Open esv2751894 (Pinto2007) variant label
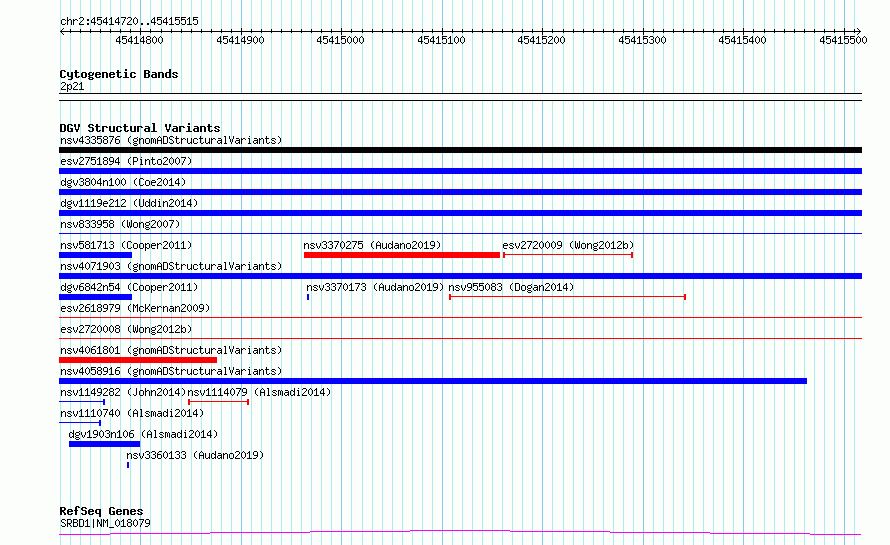The height and width of the screenshot is (545, 890). point(126,161)
